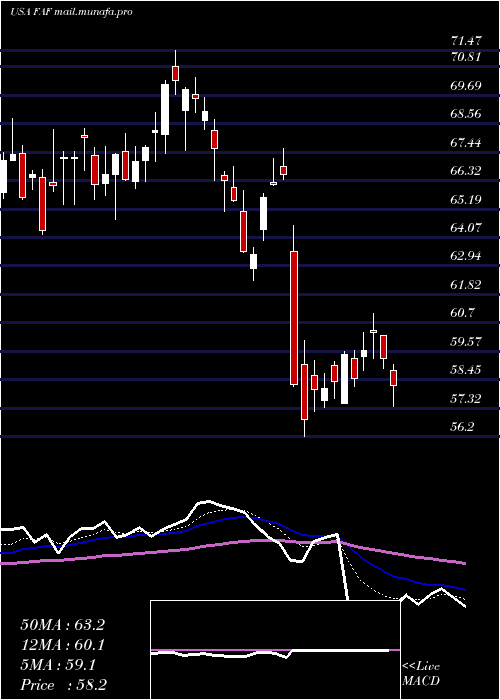Click the 61.82 price axis label

[466, 285]
